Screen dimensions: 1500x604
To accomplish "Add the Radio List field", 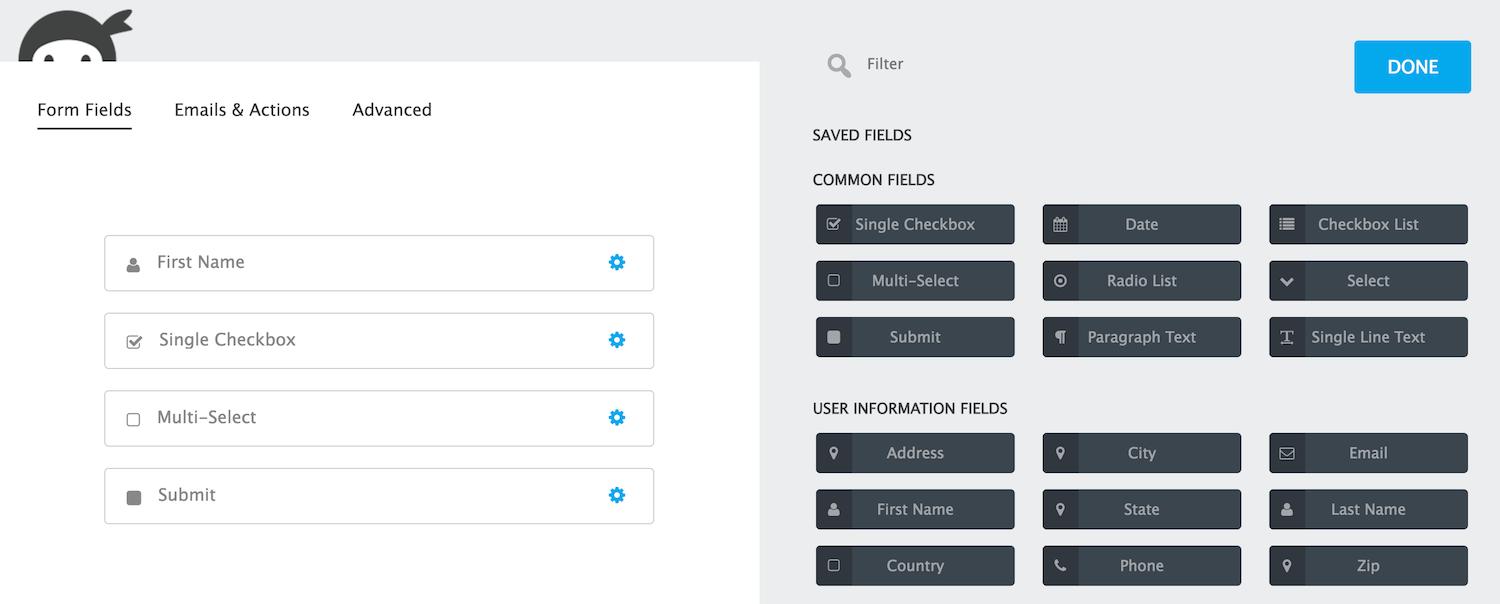I will tap(1141, 281).
